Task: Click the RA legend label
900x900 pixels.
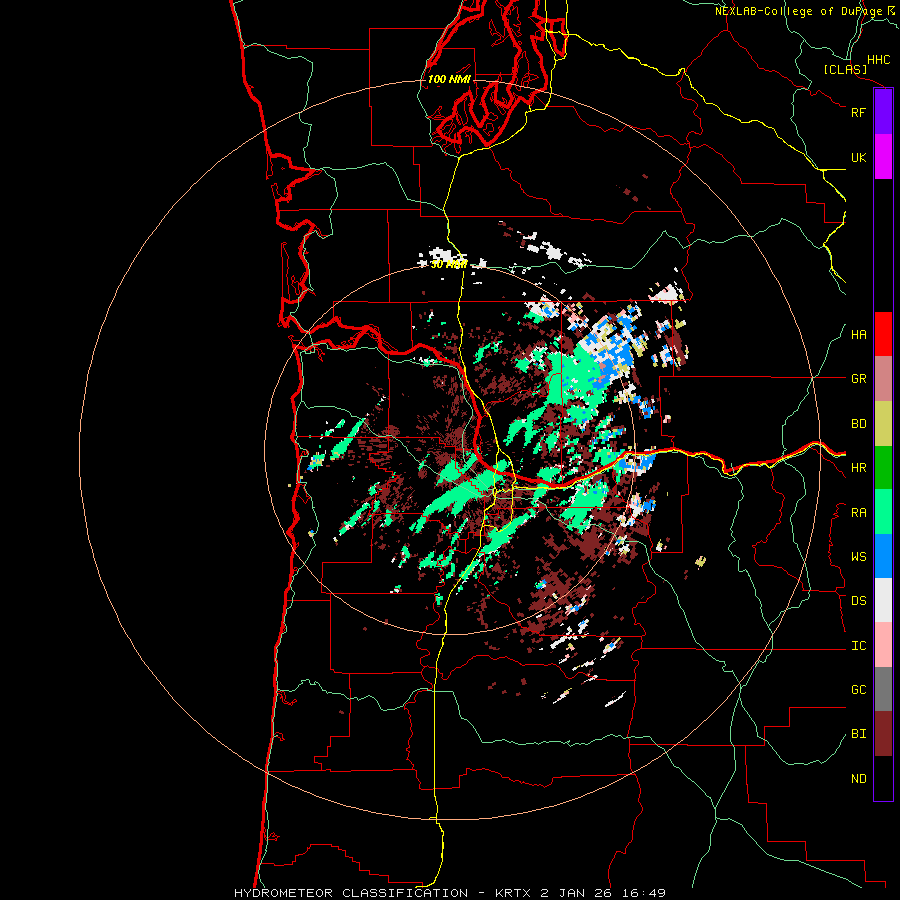Action: point(858,513)
